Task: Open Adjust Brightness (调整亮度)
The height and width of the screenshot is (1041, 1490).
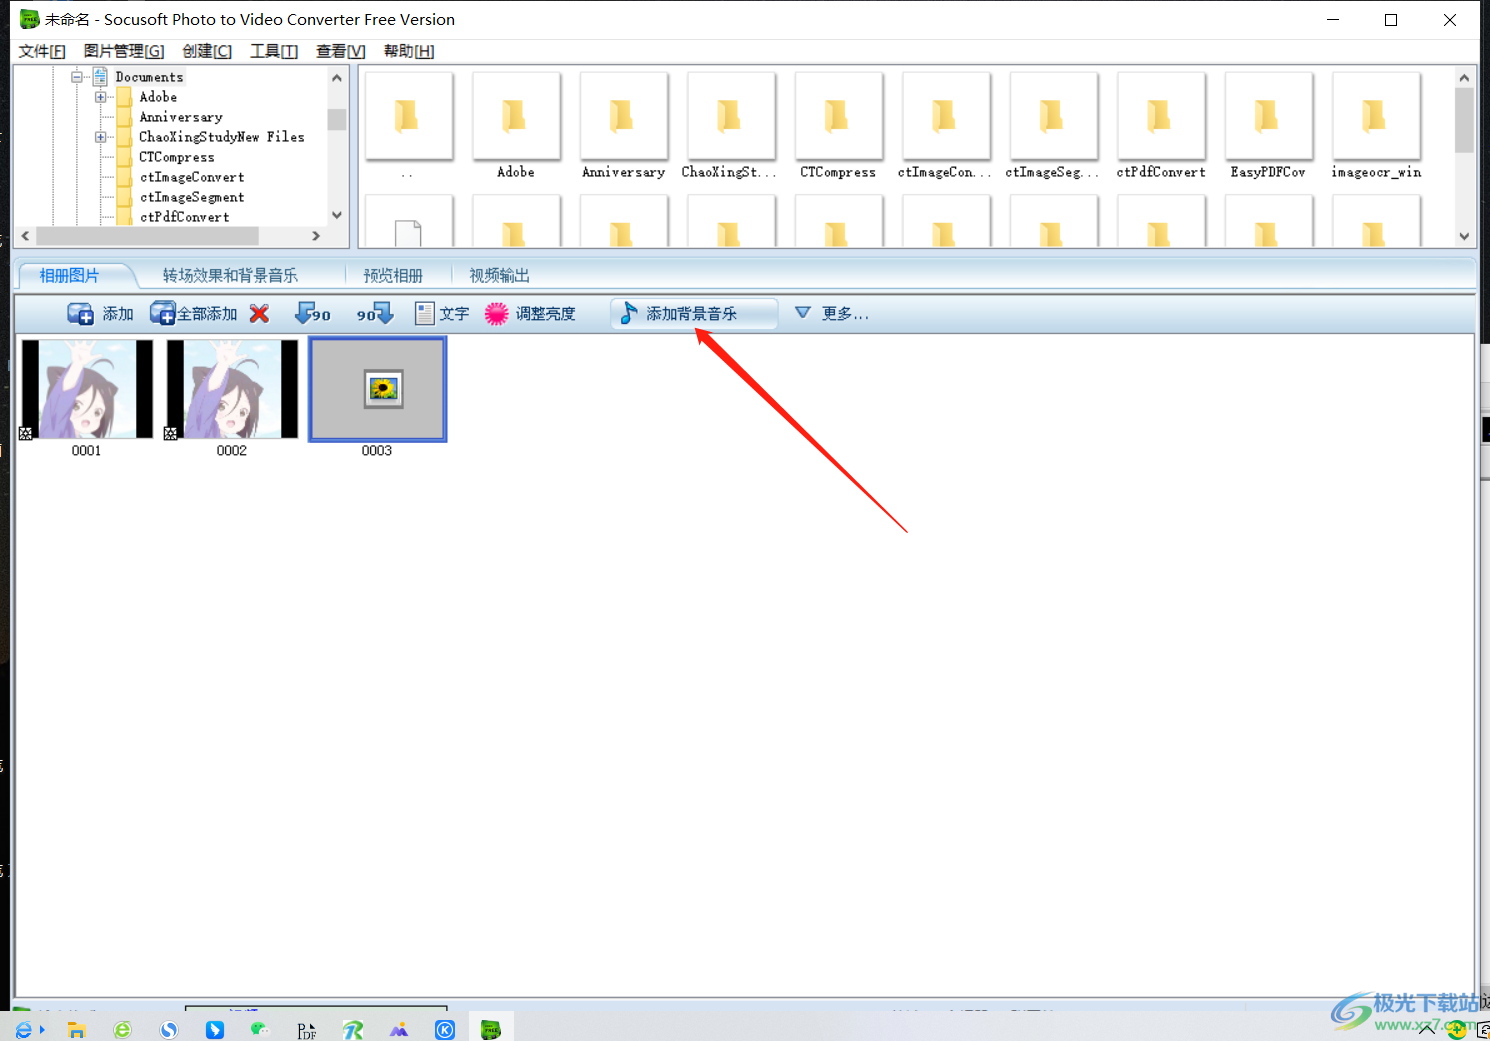Action: 531,314
